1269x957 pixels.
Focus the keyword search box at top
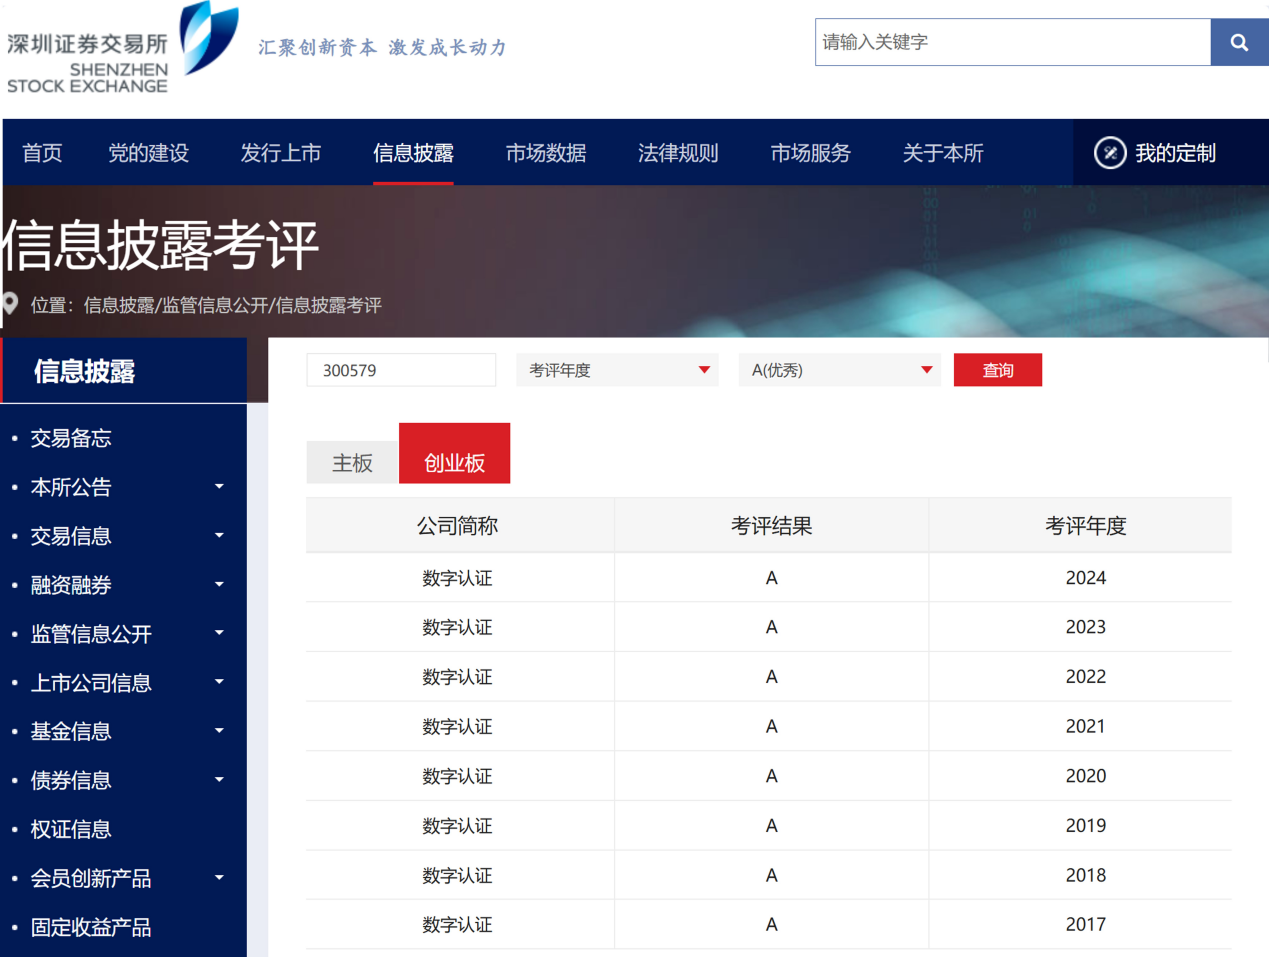[x=1012, y=42]
